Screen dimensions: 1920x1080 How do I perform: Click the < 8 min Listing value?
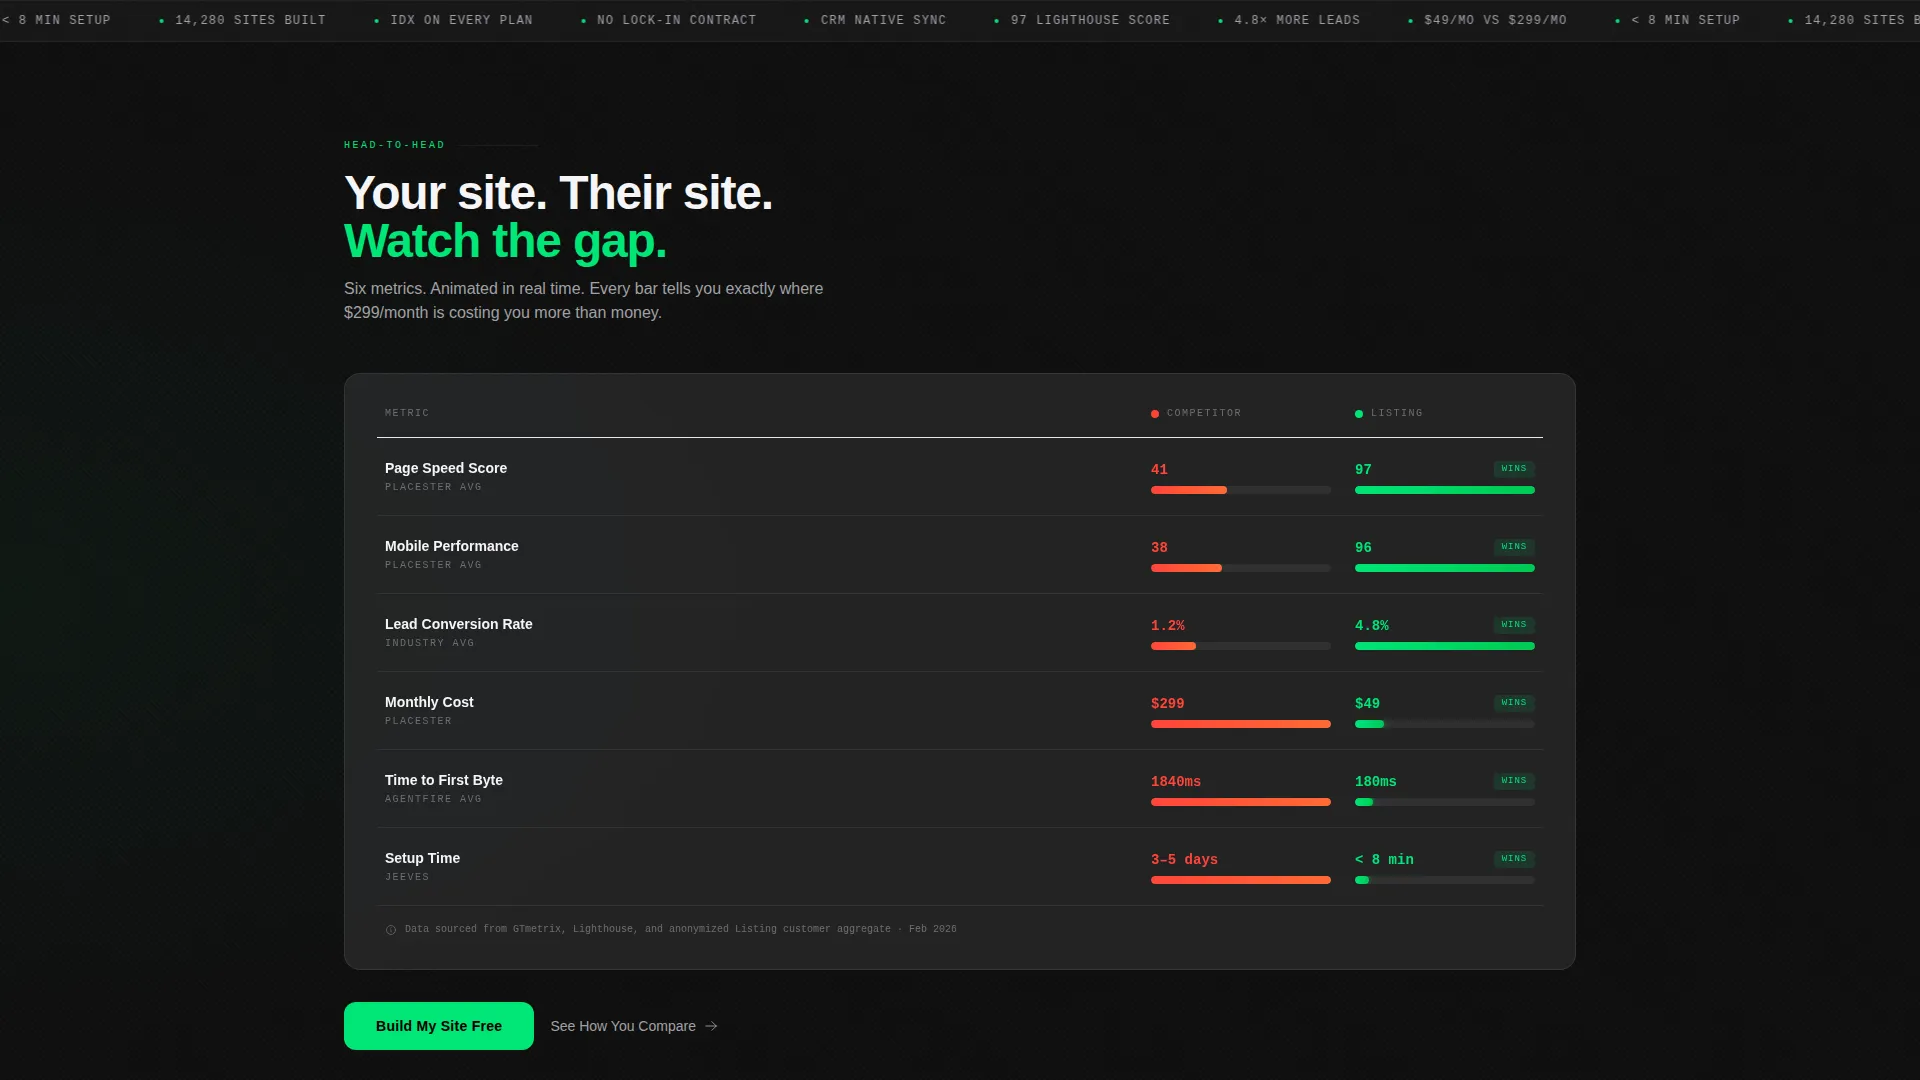point(1384,859)
